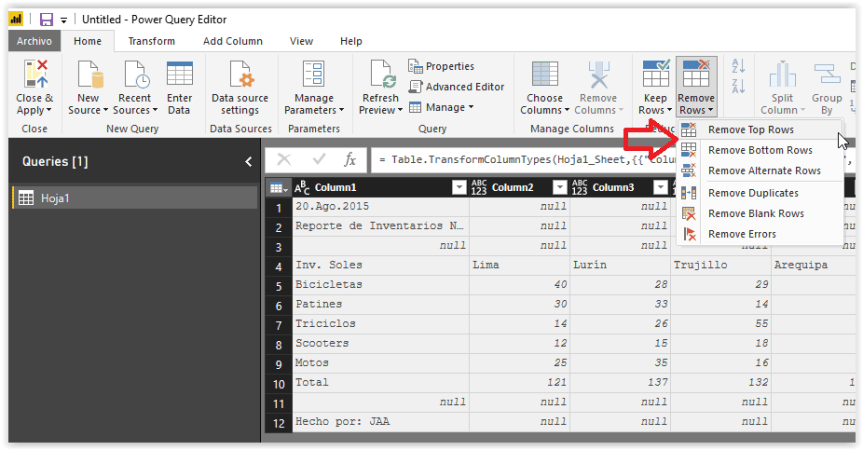Expand the Manage dropdown in Query group
863x450 pixels.
tap(446, 107)
